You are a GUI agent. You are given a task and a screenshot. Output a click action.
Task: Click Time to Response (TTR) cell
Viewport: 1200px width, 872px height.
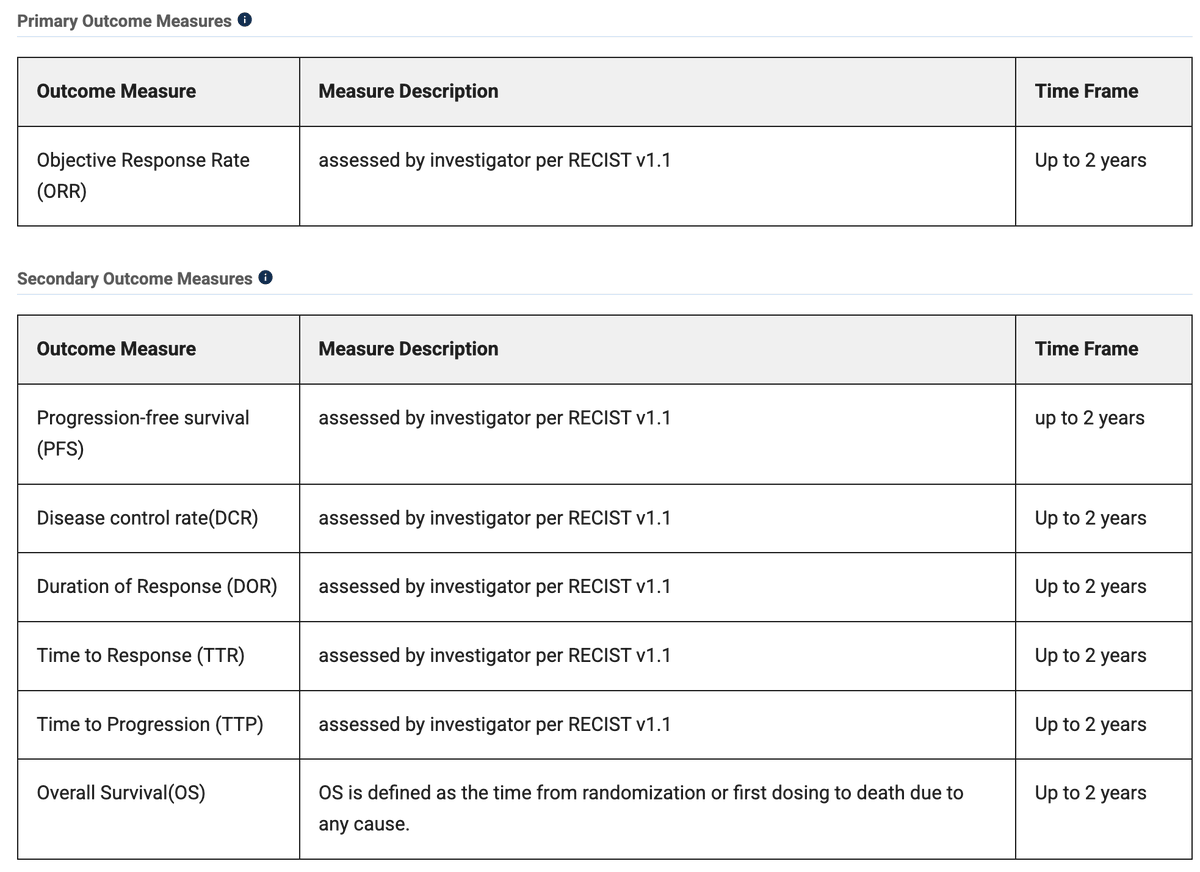pos(158,656)
